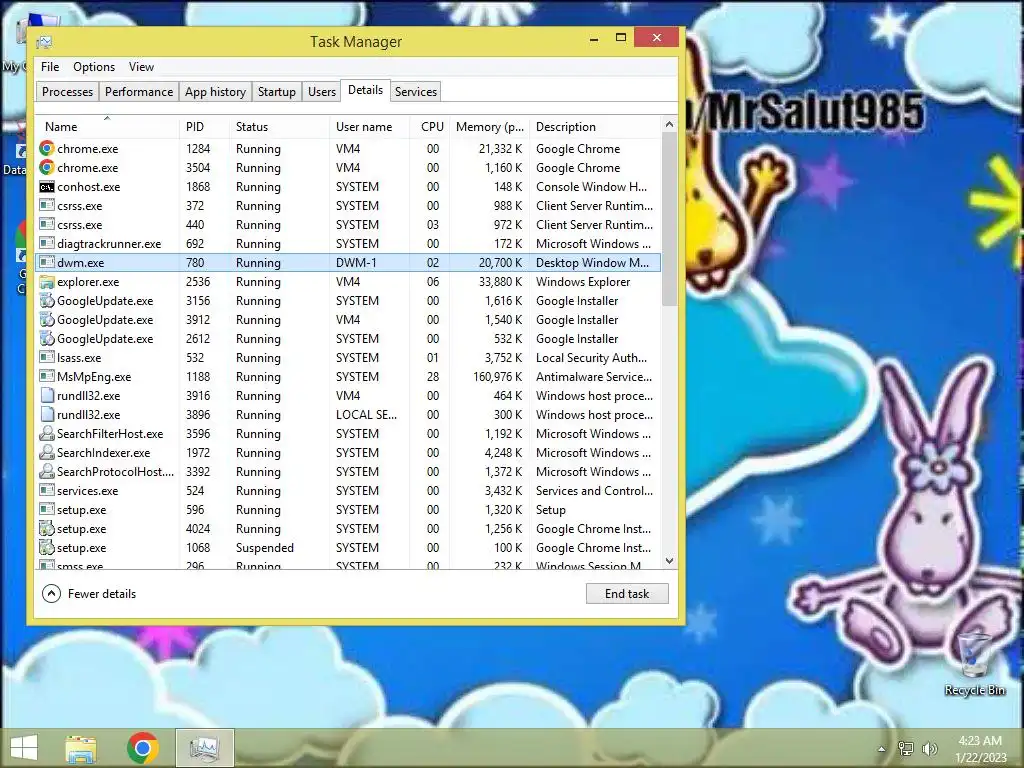Open the volume control in the system tray

[x=929, y=748]
